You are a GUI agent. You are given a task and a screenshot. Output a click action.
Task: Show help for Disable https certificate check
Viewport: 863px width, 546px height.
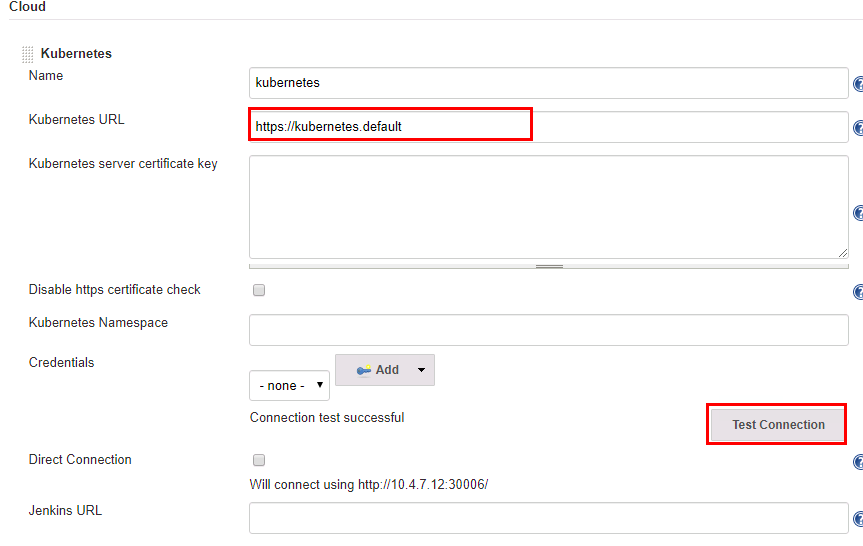point(858,292)
